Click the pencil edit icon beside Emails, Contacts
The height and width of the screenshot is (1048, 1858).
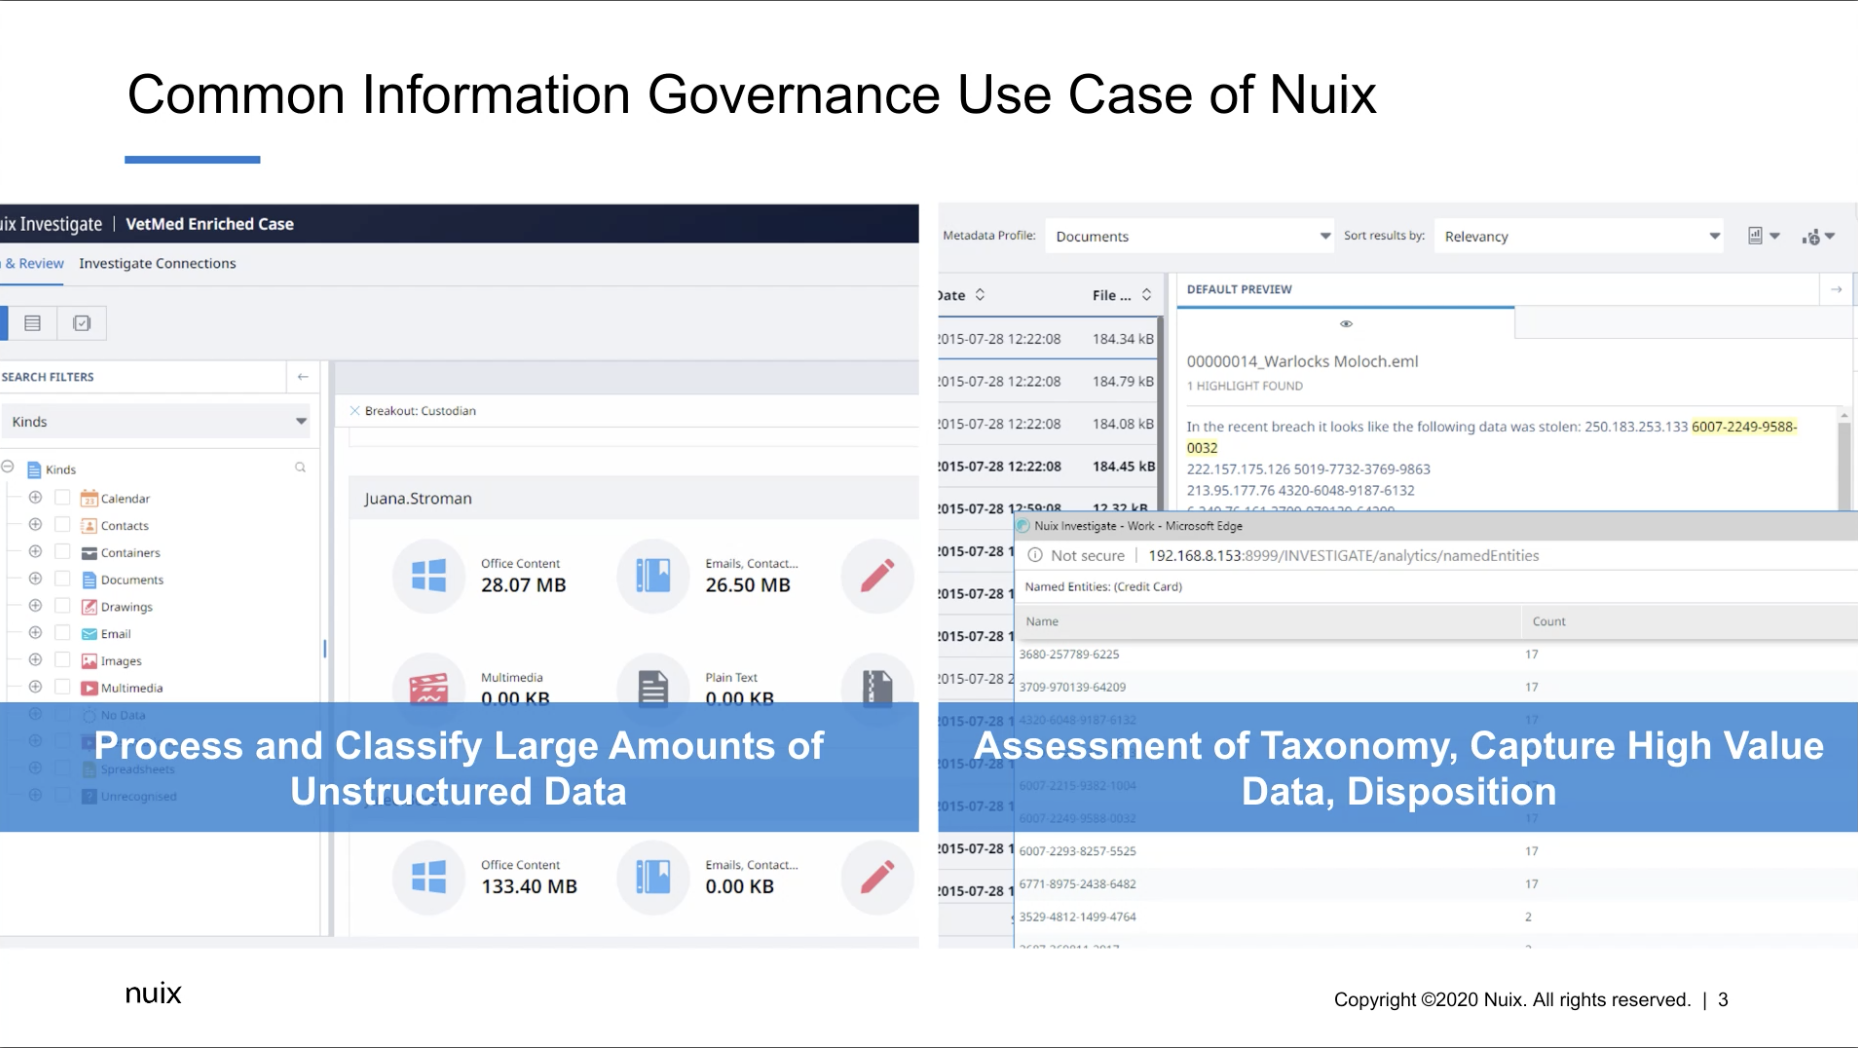(877, 576)
